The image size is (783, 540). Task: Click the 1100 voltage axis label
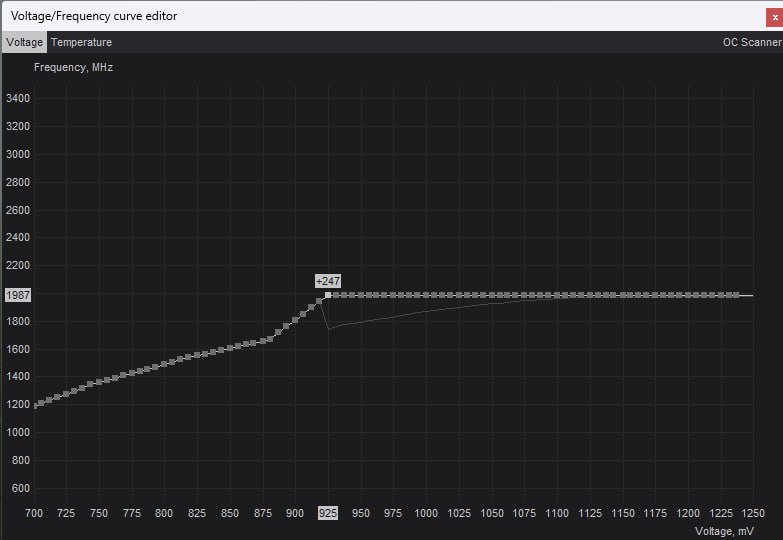point(557,513)
